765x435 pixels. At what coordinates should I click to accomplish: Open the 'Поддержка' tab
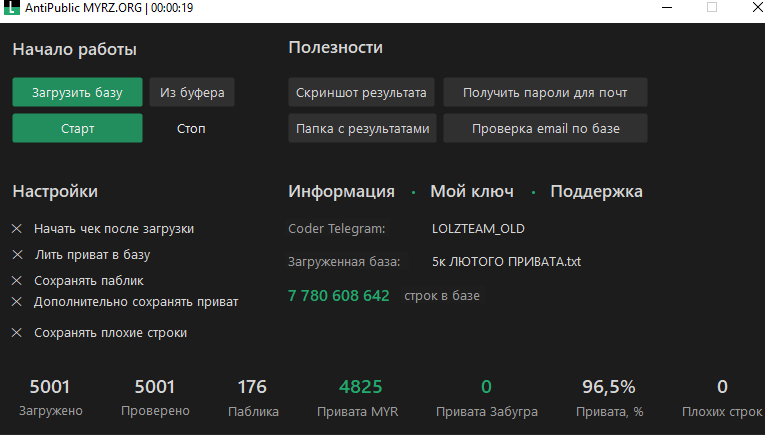point(596,191)
